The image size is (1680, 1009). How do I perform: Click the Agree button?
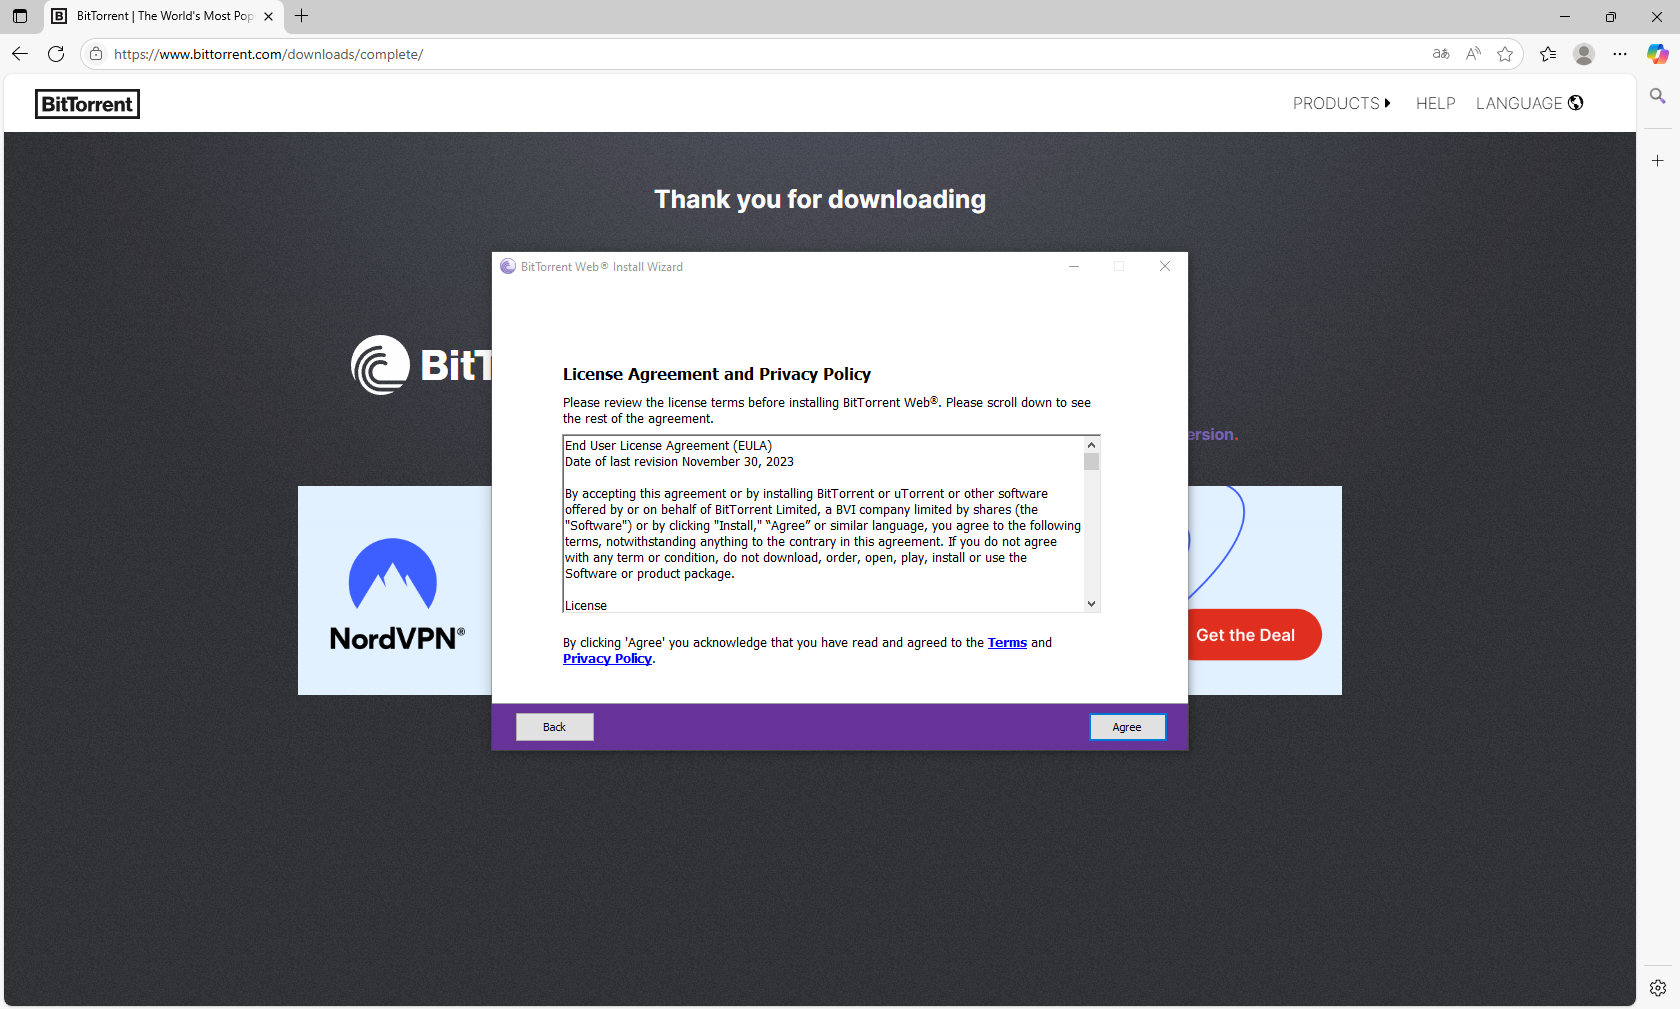click(x=1127, y=727)
